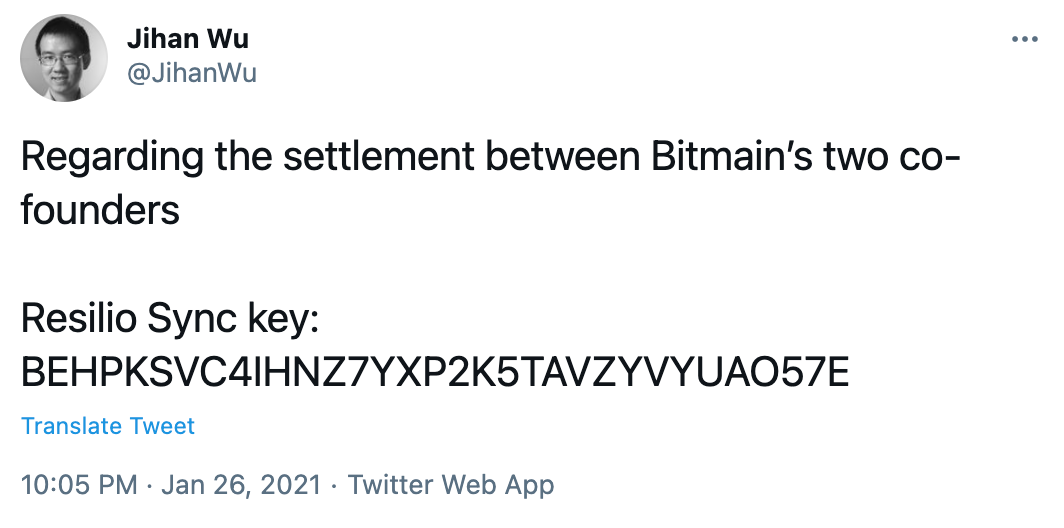Click the word "settlement" in the tweet body

(379, 156)
